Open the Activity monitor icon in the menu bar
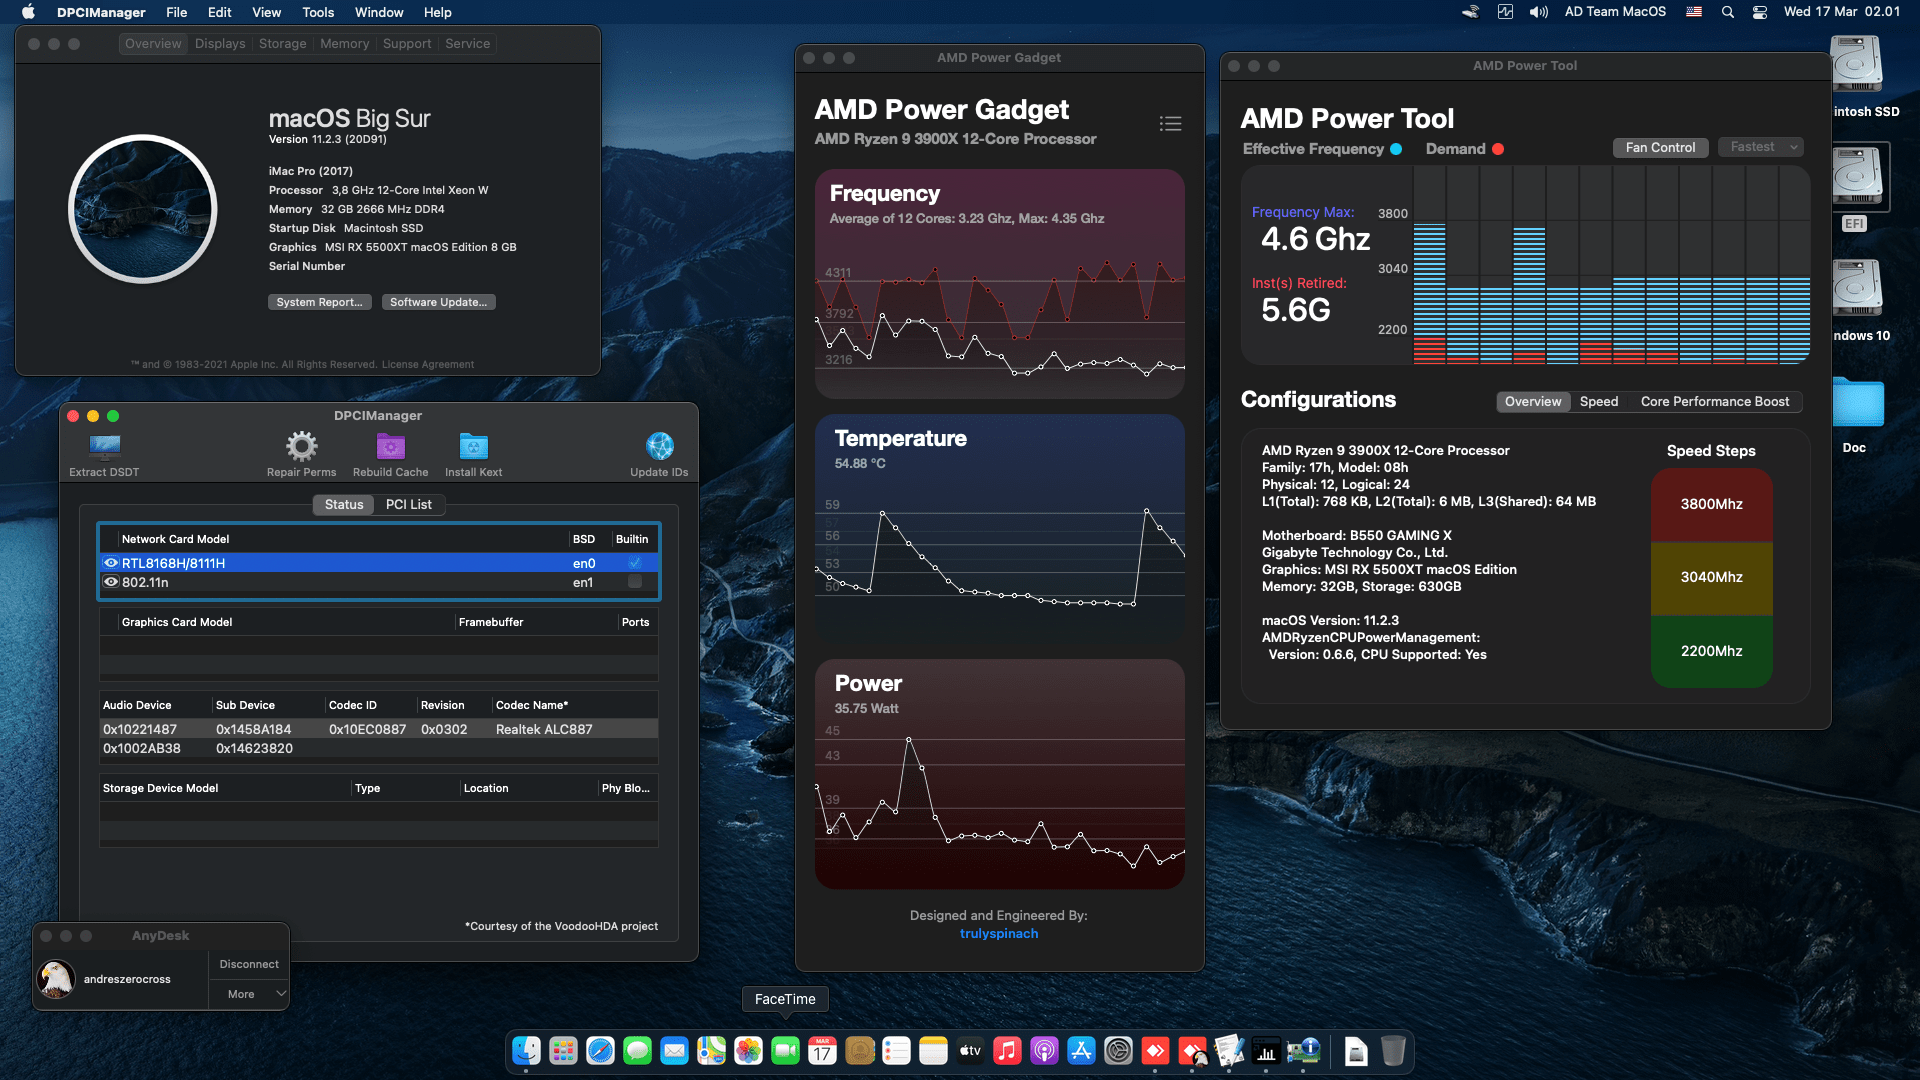 pos(1505,12)
